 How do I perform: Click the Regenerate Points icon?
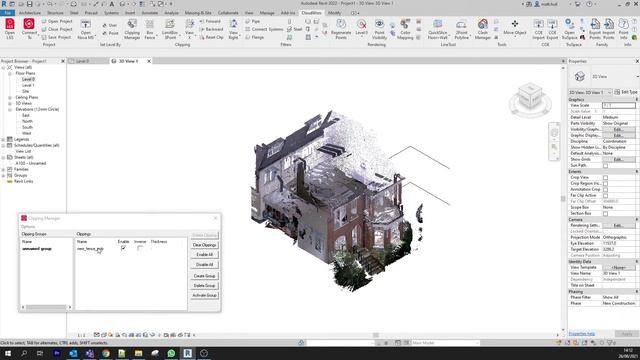coord(341,29)
